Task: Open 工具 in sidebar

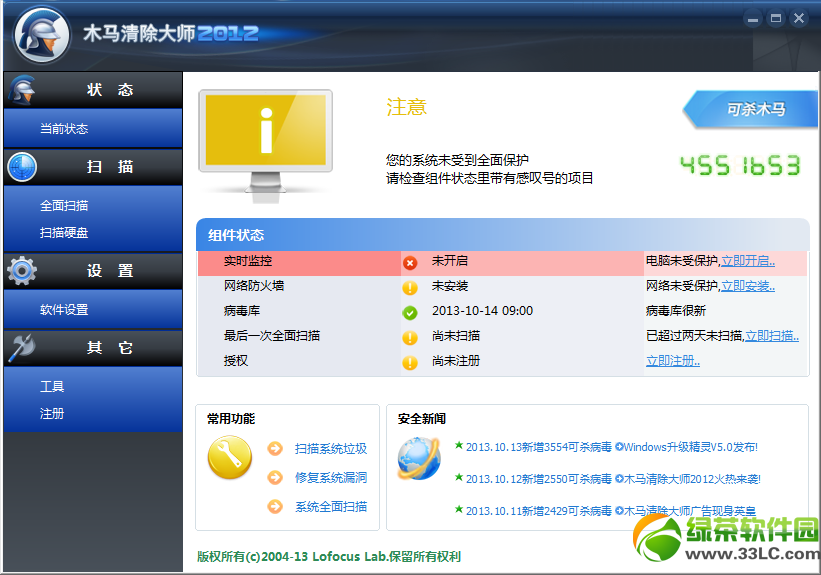Action: pyautogui.click(x=52, y=386)
